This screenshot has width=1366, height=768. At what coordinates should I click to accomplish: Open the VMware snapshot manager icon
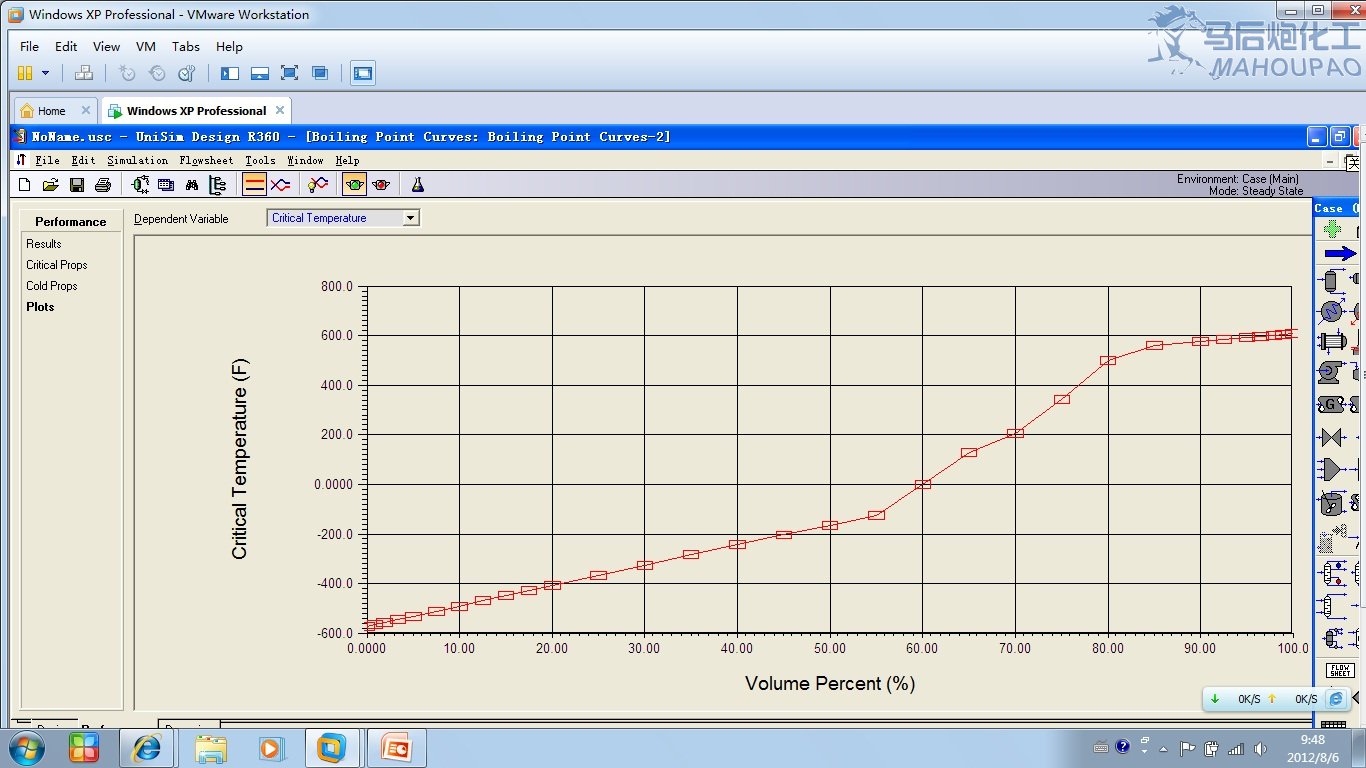pos(187,73)
